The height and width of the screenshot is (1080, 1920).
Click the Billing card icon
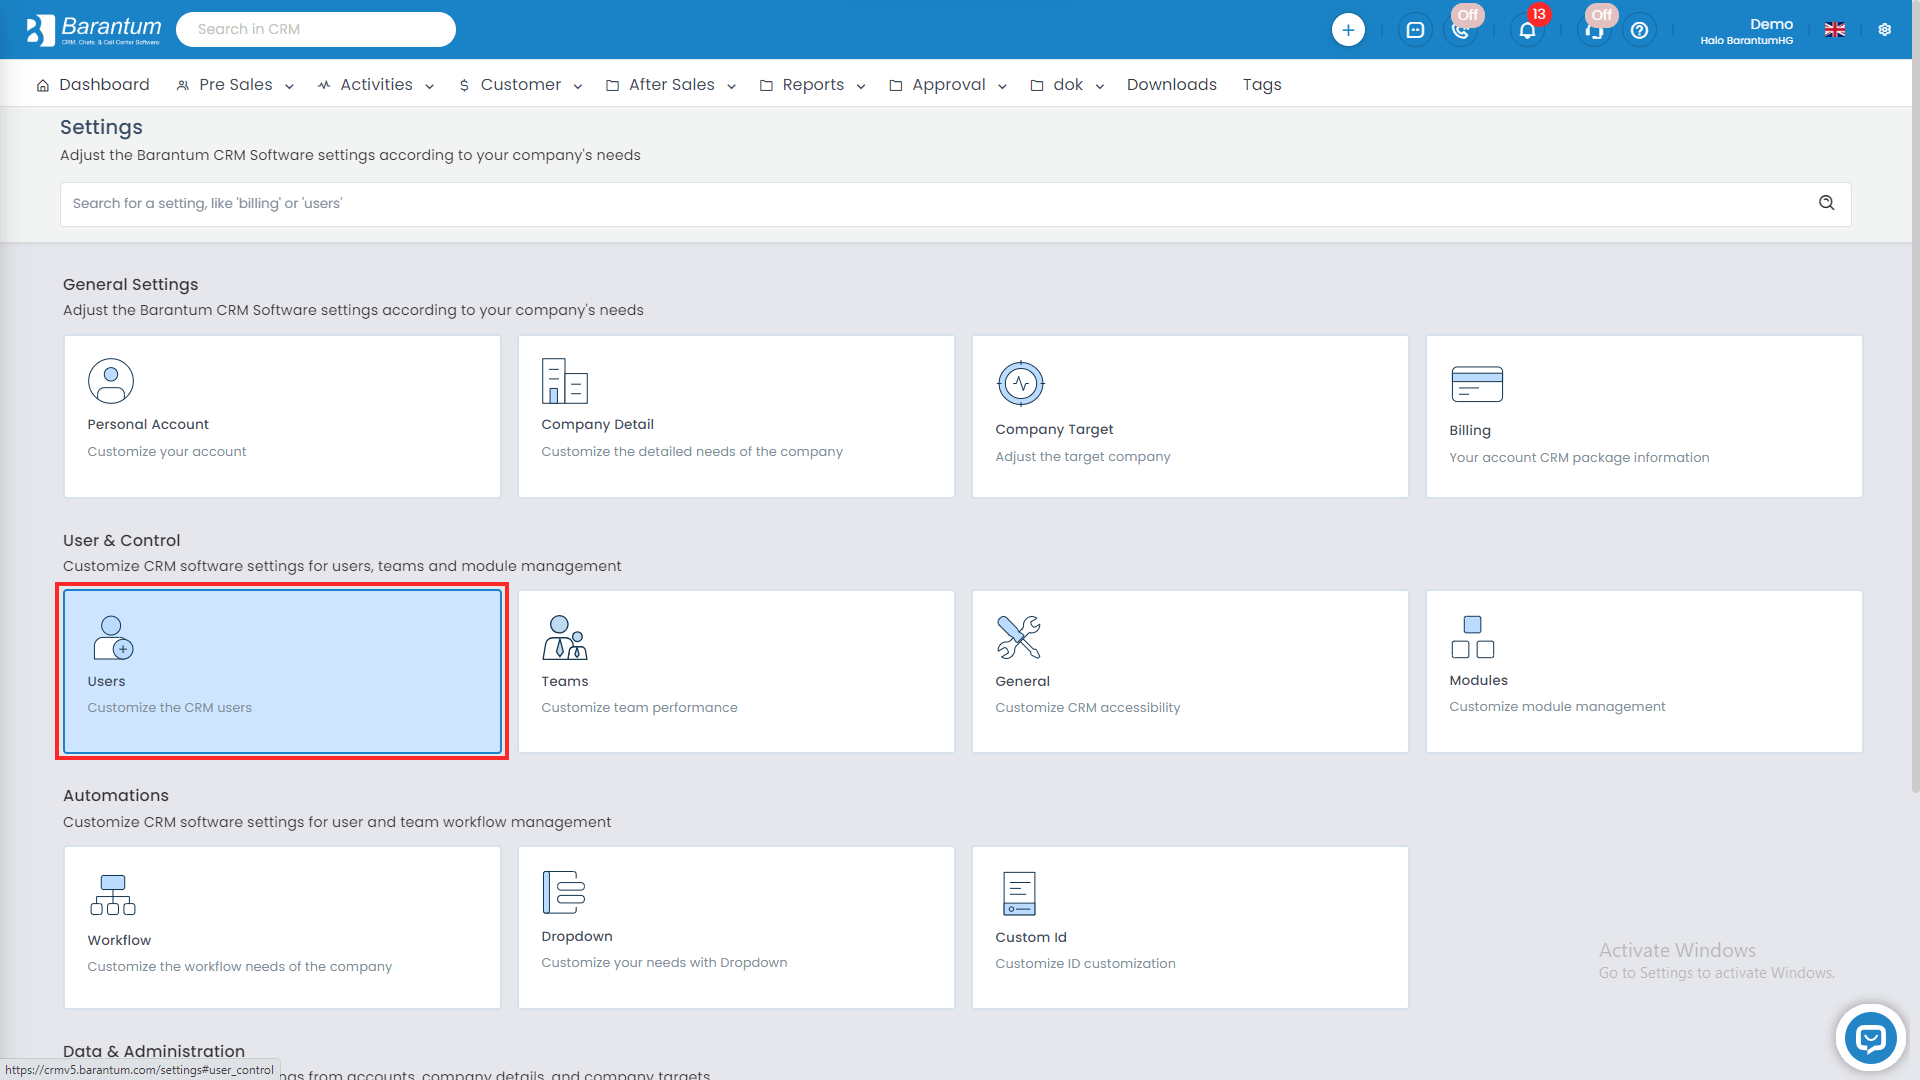(1477, 383)
